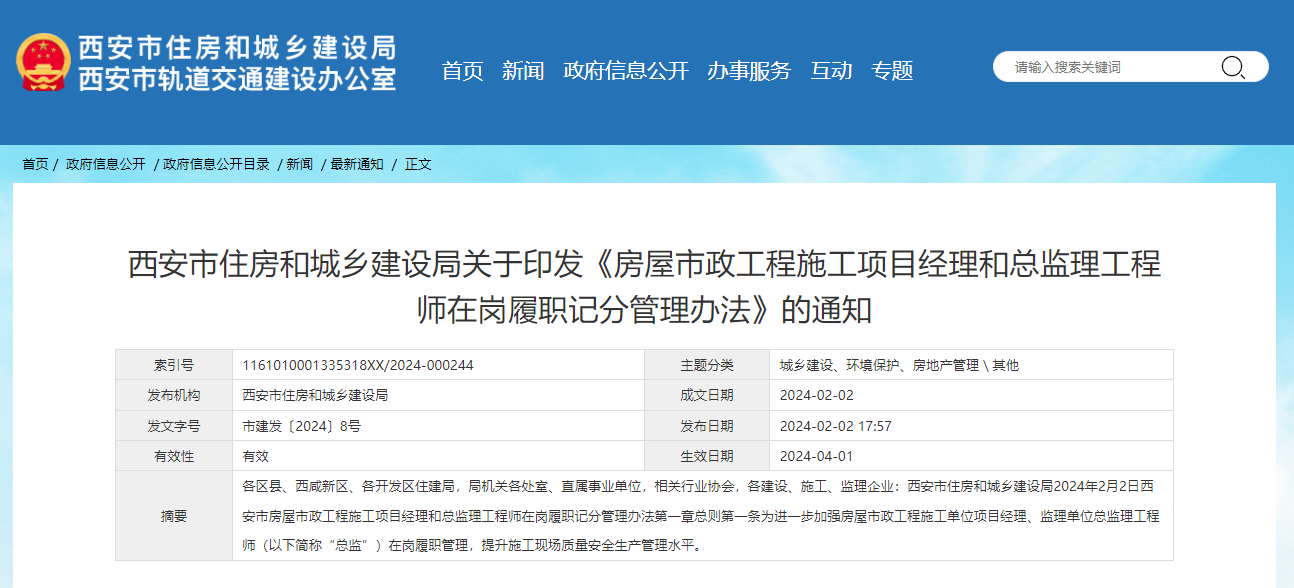The width and height of the screenshot is (1294, 588).
Task: Click the search keyword input field
Action: pyautogui.click(x=1110, y=68)
